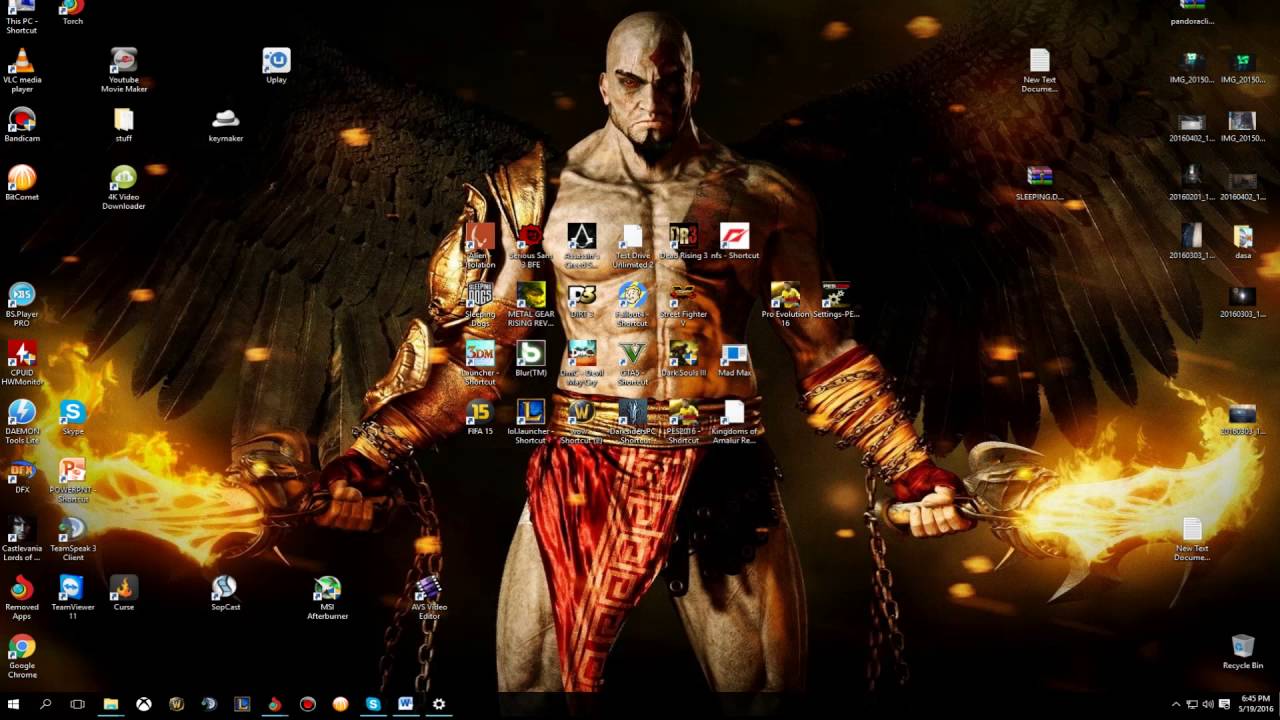1280x720 pixels.
Task: Select Pro Evolution 16 icon
Action: (785, 306)
